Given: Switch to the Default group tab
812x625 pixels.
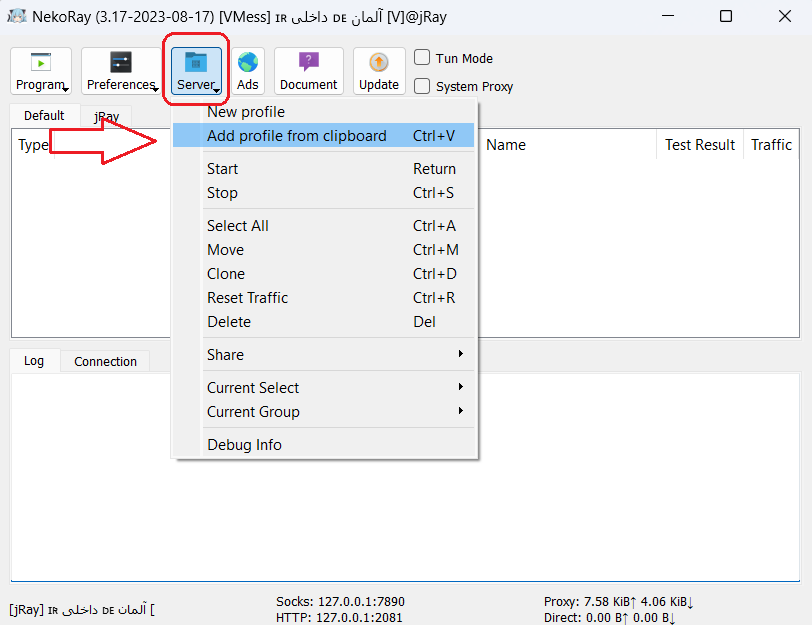Looking at the screenshot, I should click(x=44, y=116).
